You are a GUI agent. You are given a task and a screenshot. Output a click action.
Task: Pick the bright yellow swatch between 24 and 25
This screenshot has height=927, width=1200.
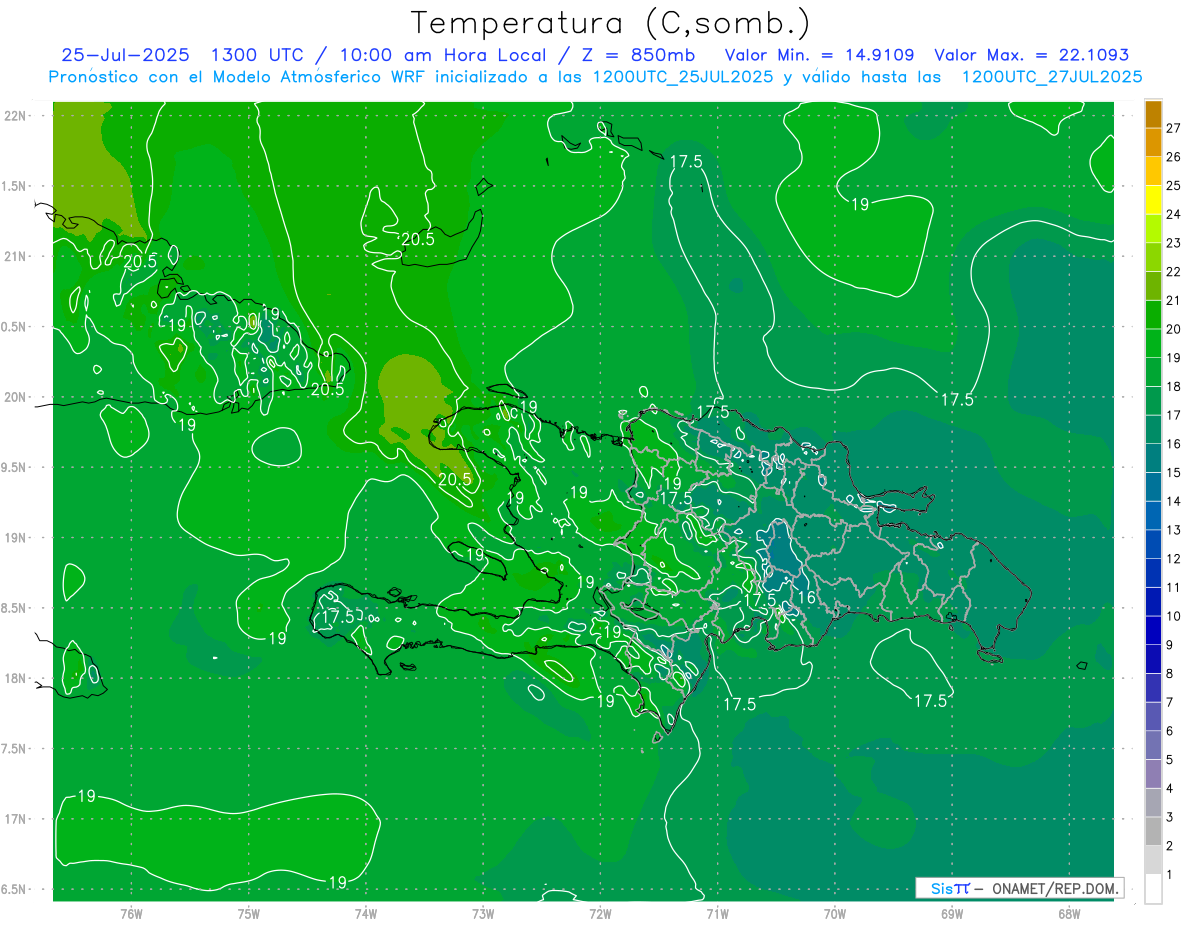click(x=1153, y=200)
